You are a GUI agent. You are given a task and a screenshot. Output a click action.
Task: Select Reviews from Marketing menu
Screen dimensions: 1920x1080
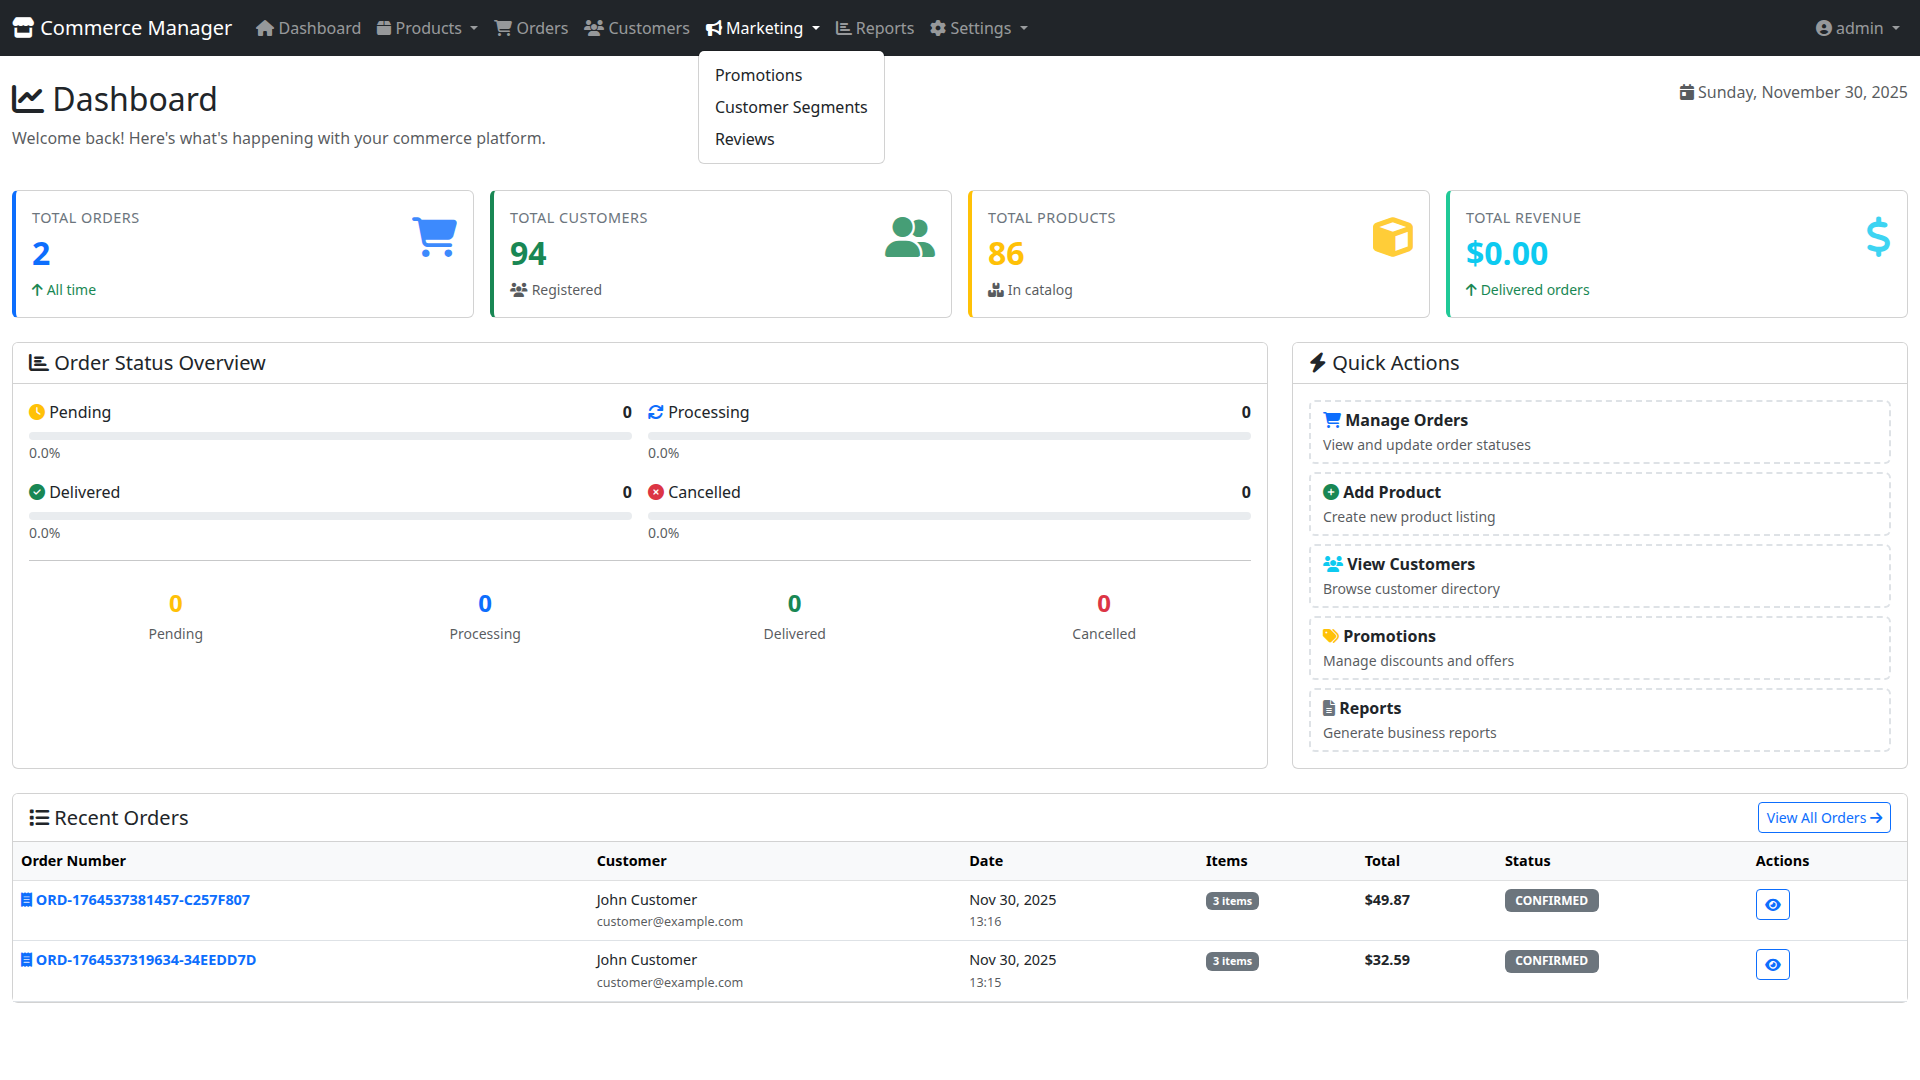click(x=744, y=139)
